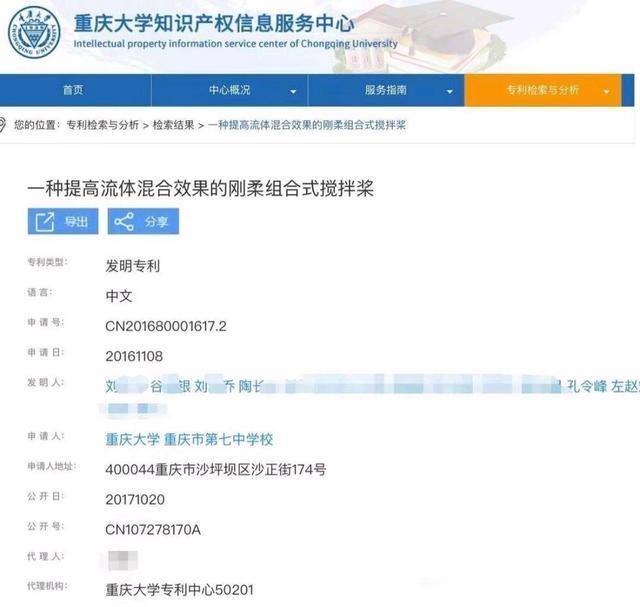Click the large patent title heading
This screenshot has width=640, height=607.
(200, 188)
